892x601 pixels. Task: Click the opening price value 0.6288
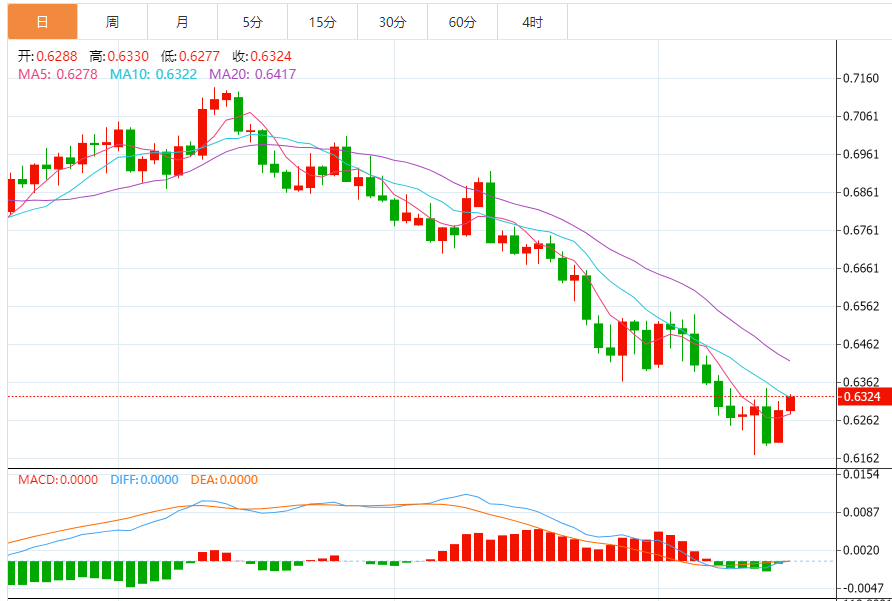[x=57, y=56]
